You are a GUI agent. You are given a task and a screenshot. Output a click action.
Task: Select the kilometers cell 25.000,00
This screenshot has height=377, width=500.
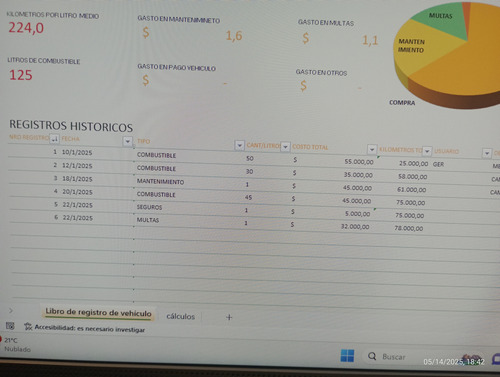[413, 164]
